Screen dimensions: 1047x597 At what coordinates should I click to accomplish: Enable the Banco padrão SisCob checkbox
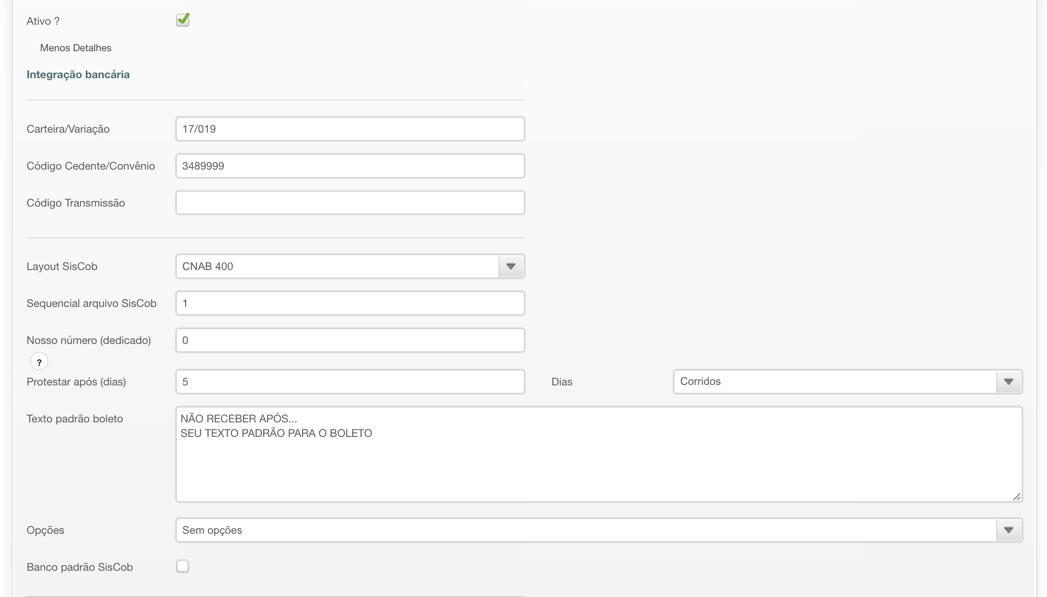183,567
